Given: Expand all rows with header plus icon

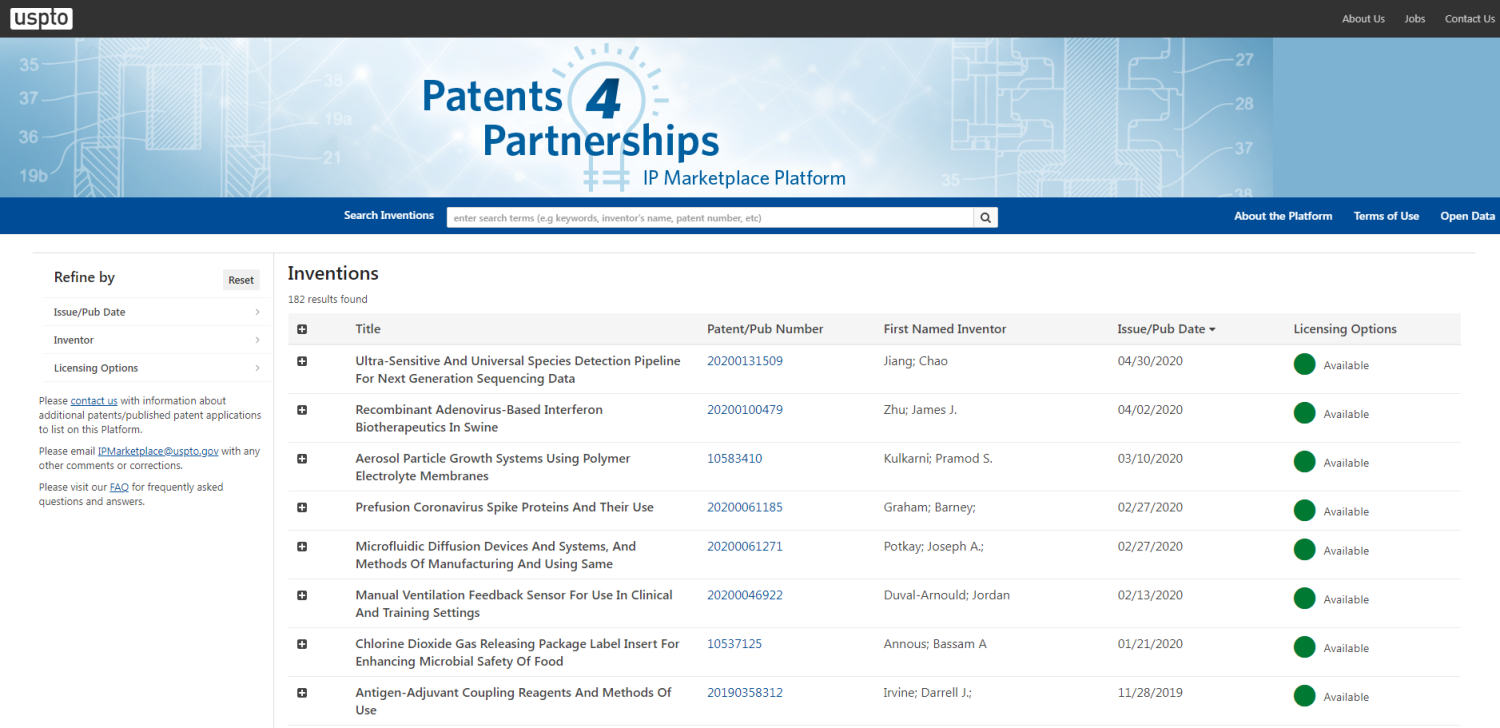Looking at the screenshot, I should 302,329.
